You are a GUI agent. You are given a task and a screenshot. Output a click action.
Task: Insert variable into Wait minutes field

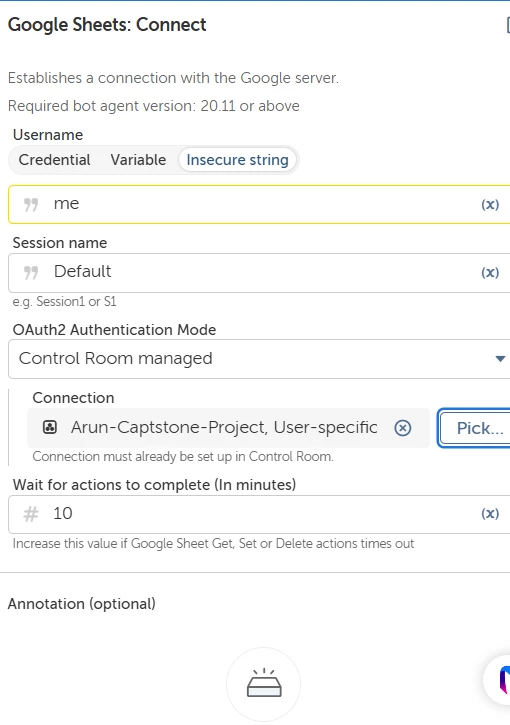pyautogui.click(x=490, y=513)
